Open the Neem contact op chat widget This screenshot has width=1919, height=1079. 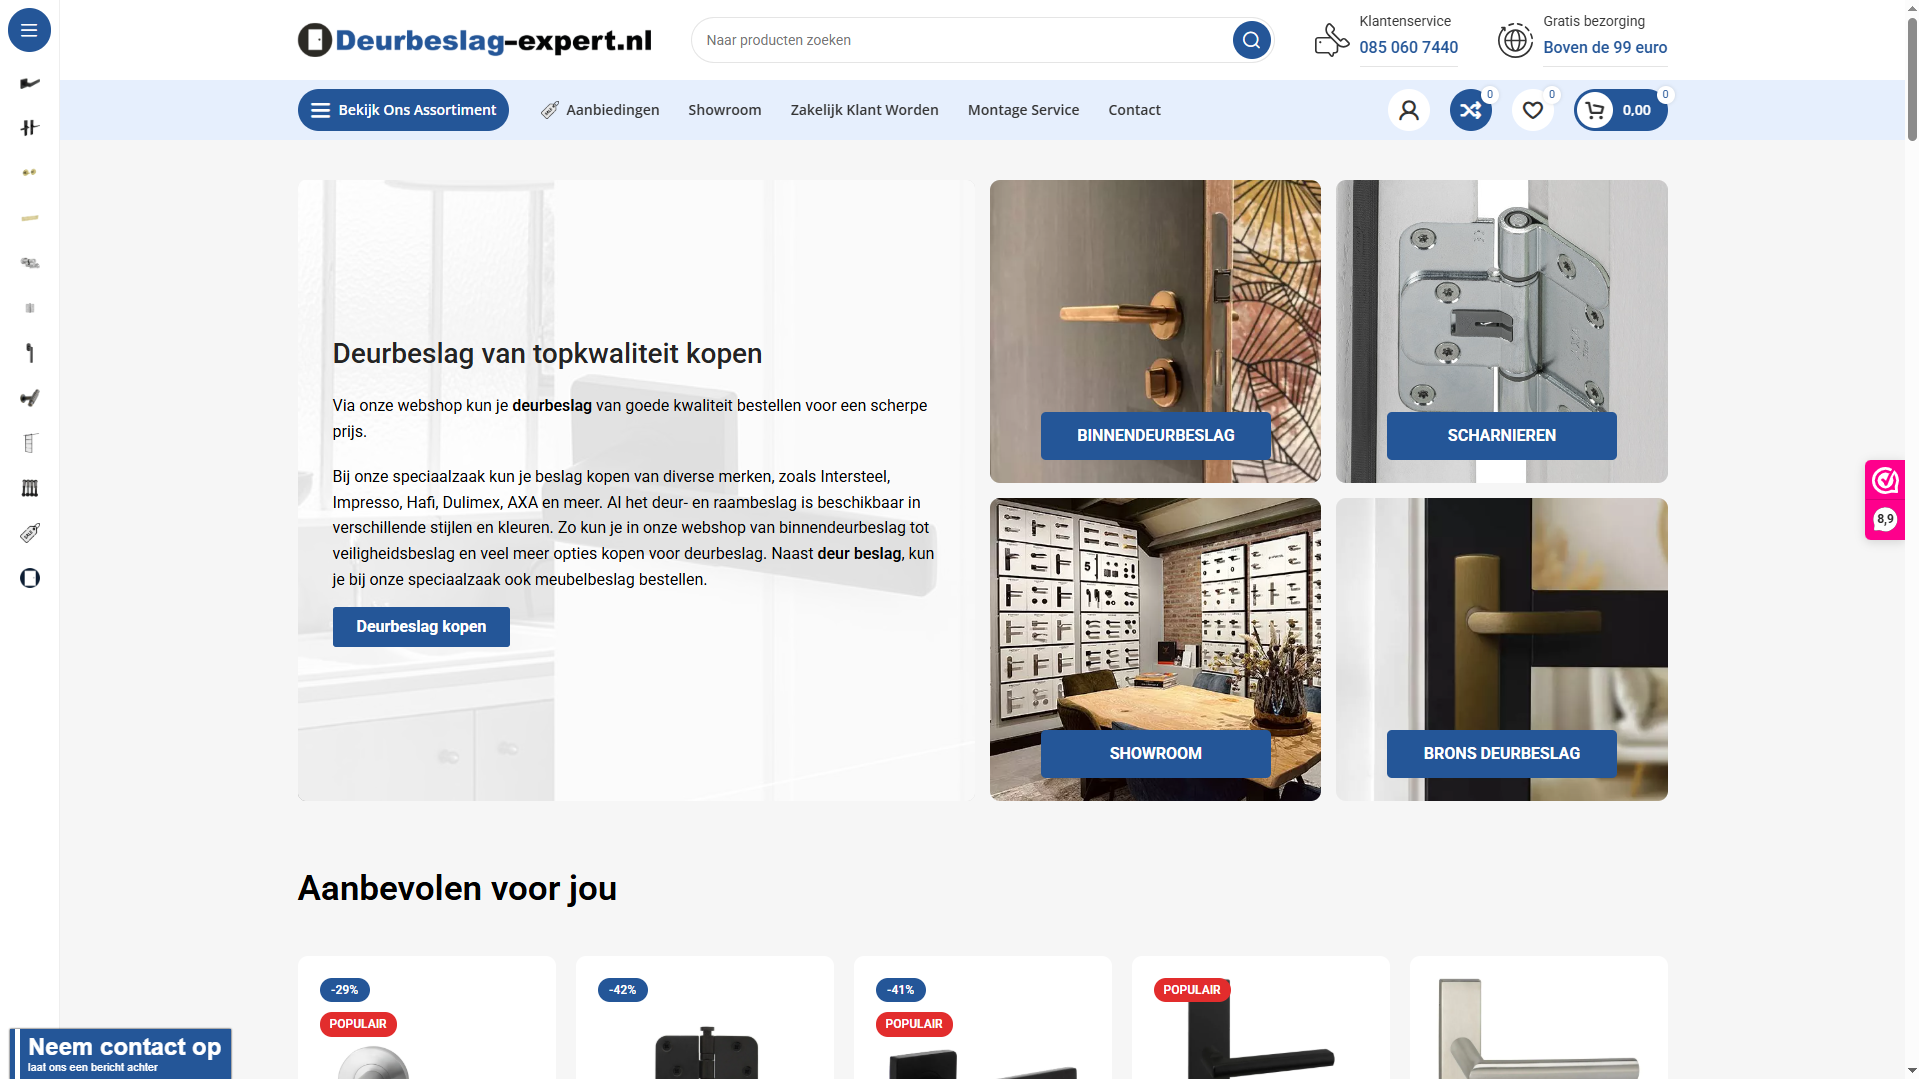[x=121, y=1054]
